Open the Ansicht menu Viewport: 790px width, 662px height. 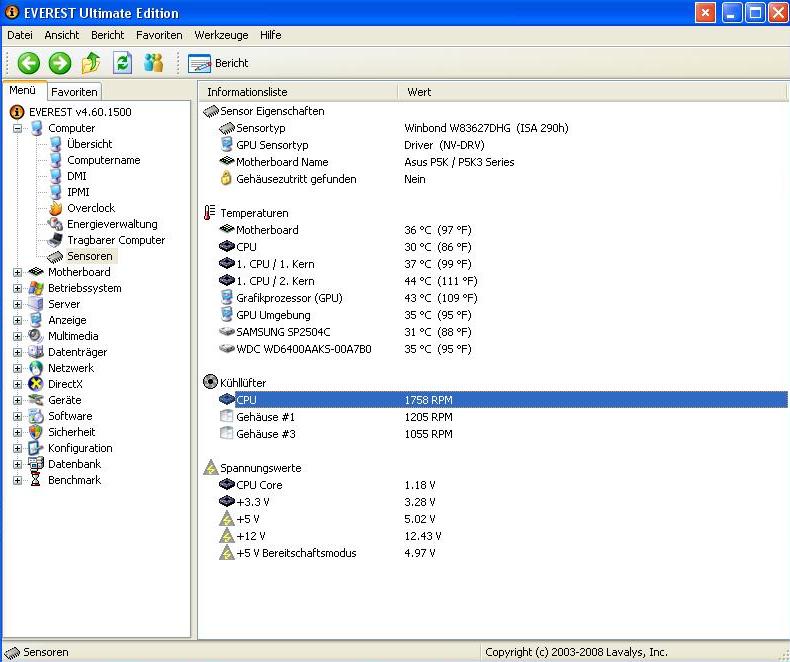pyautogui.click(x=62, y=35)
